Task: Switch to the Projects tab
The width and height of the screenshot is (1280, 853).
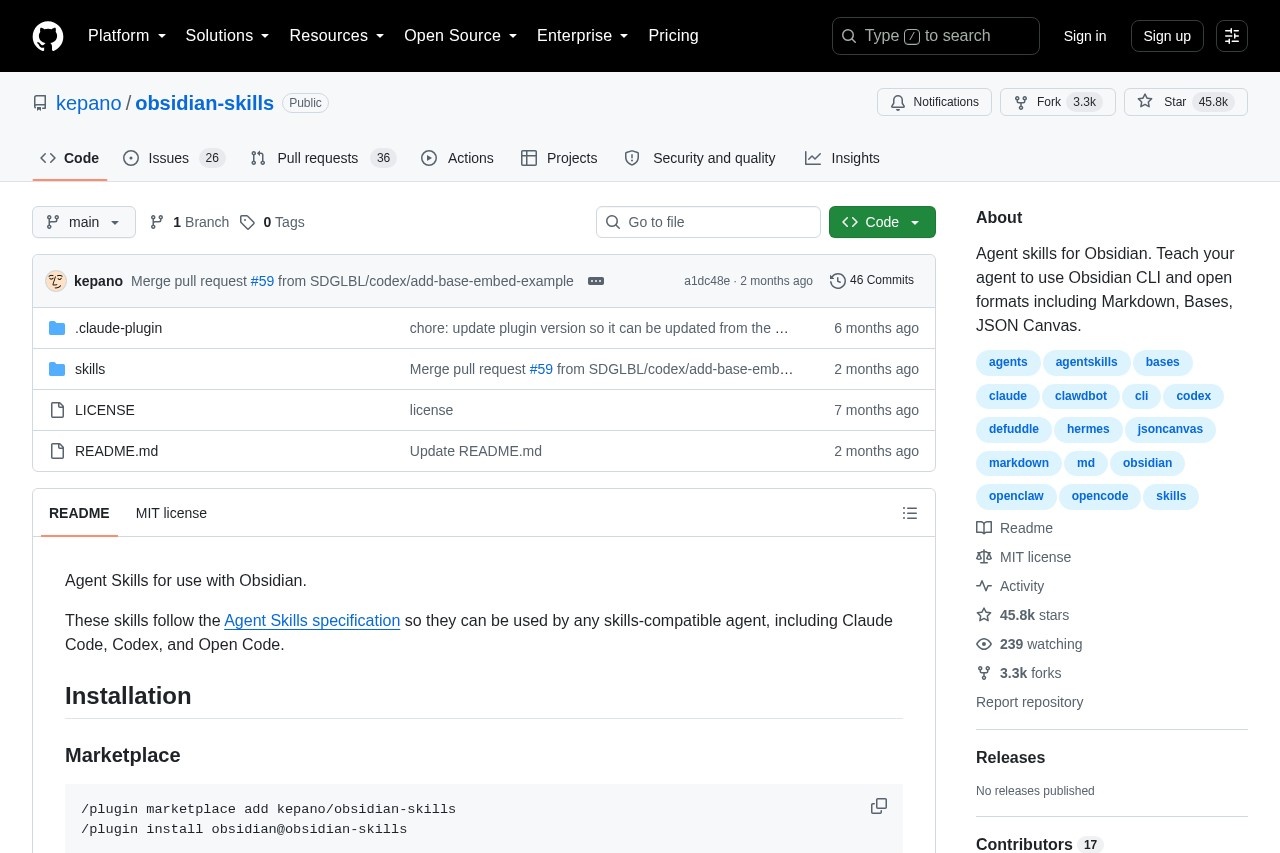Action: tap(559, 158)
